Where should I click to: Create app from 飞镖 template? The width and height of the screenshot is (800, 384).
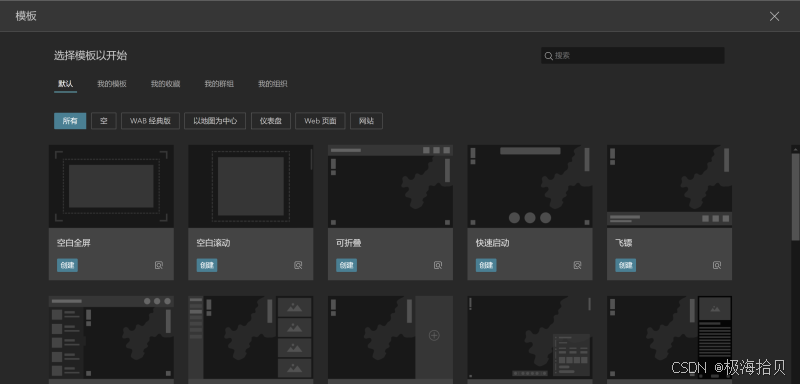tap(626, 265)
